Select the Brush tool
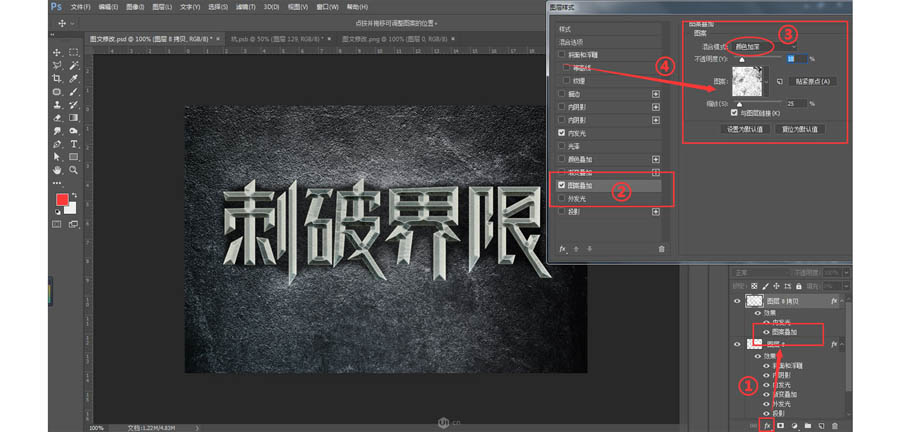900x432 pixels. click(73, 92)
